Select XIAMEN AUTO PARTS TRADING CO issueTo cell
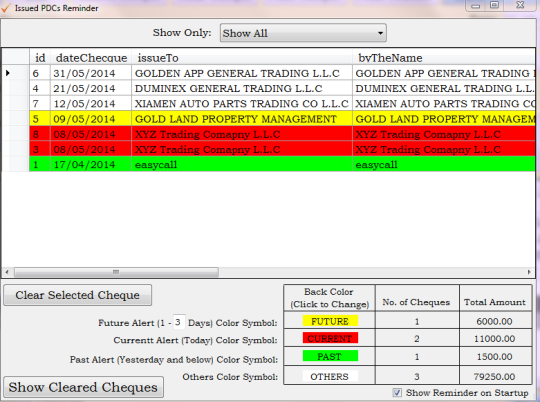540x402 pixels. tap(242, 103)
